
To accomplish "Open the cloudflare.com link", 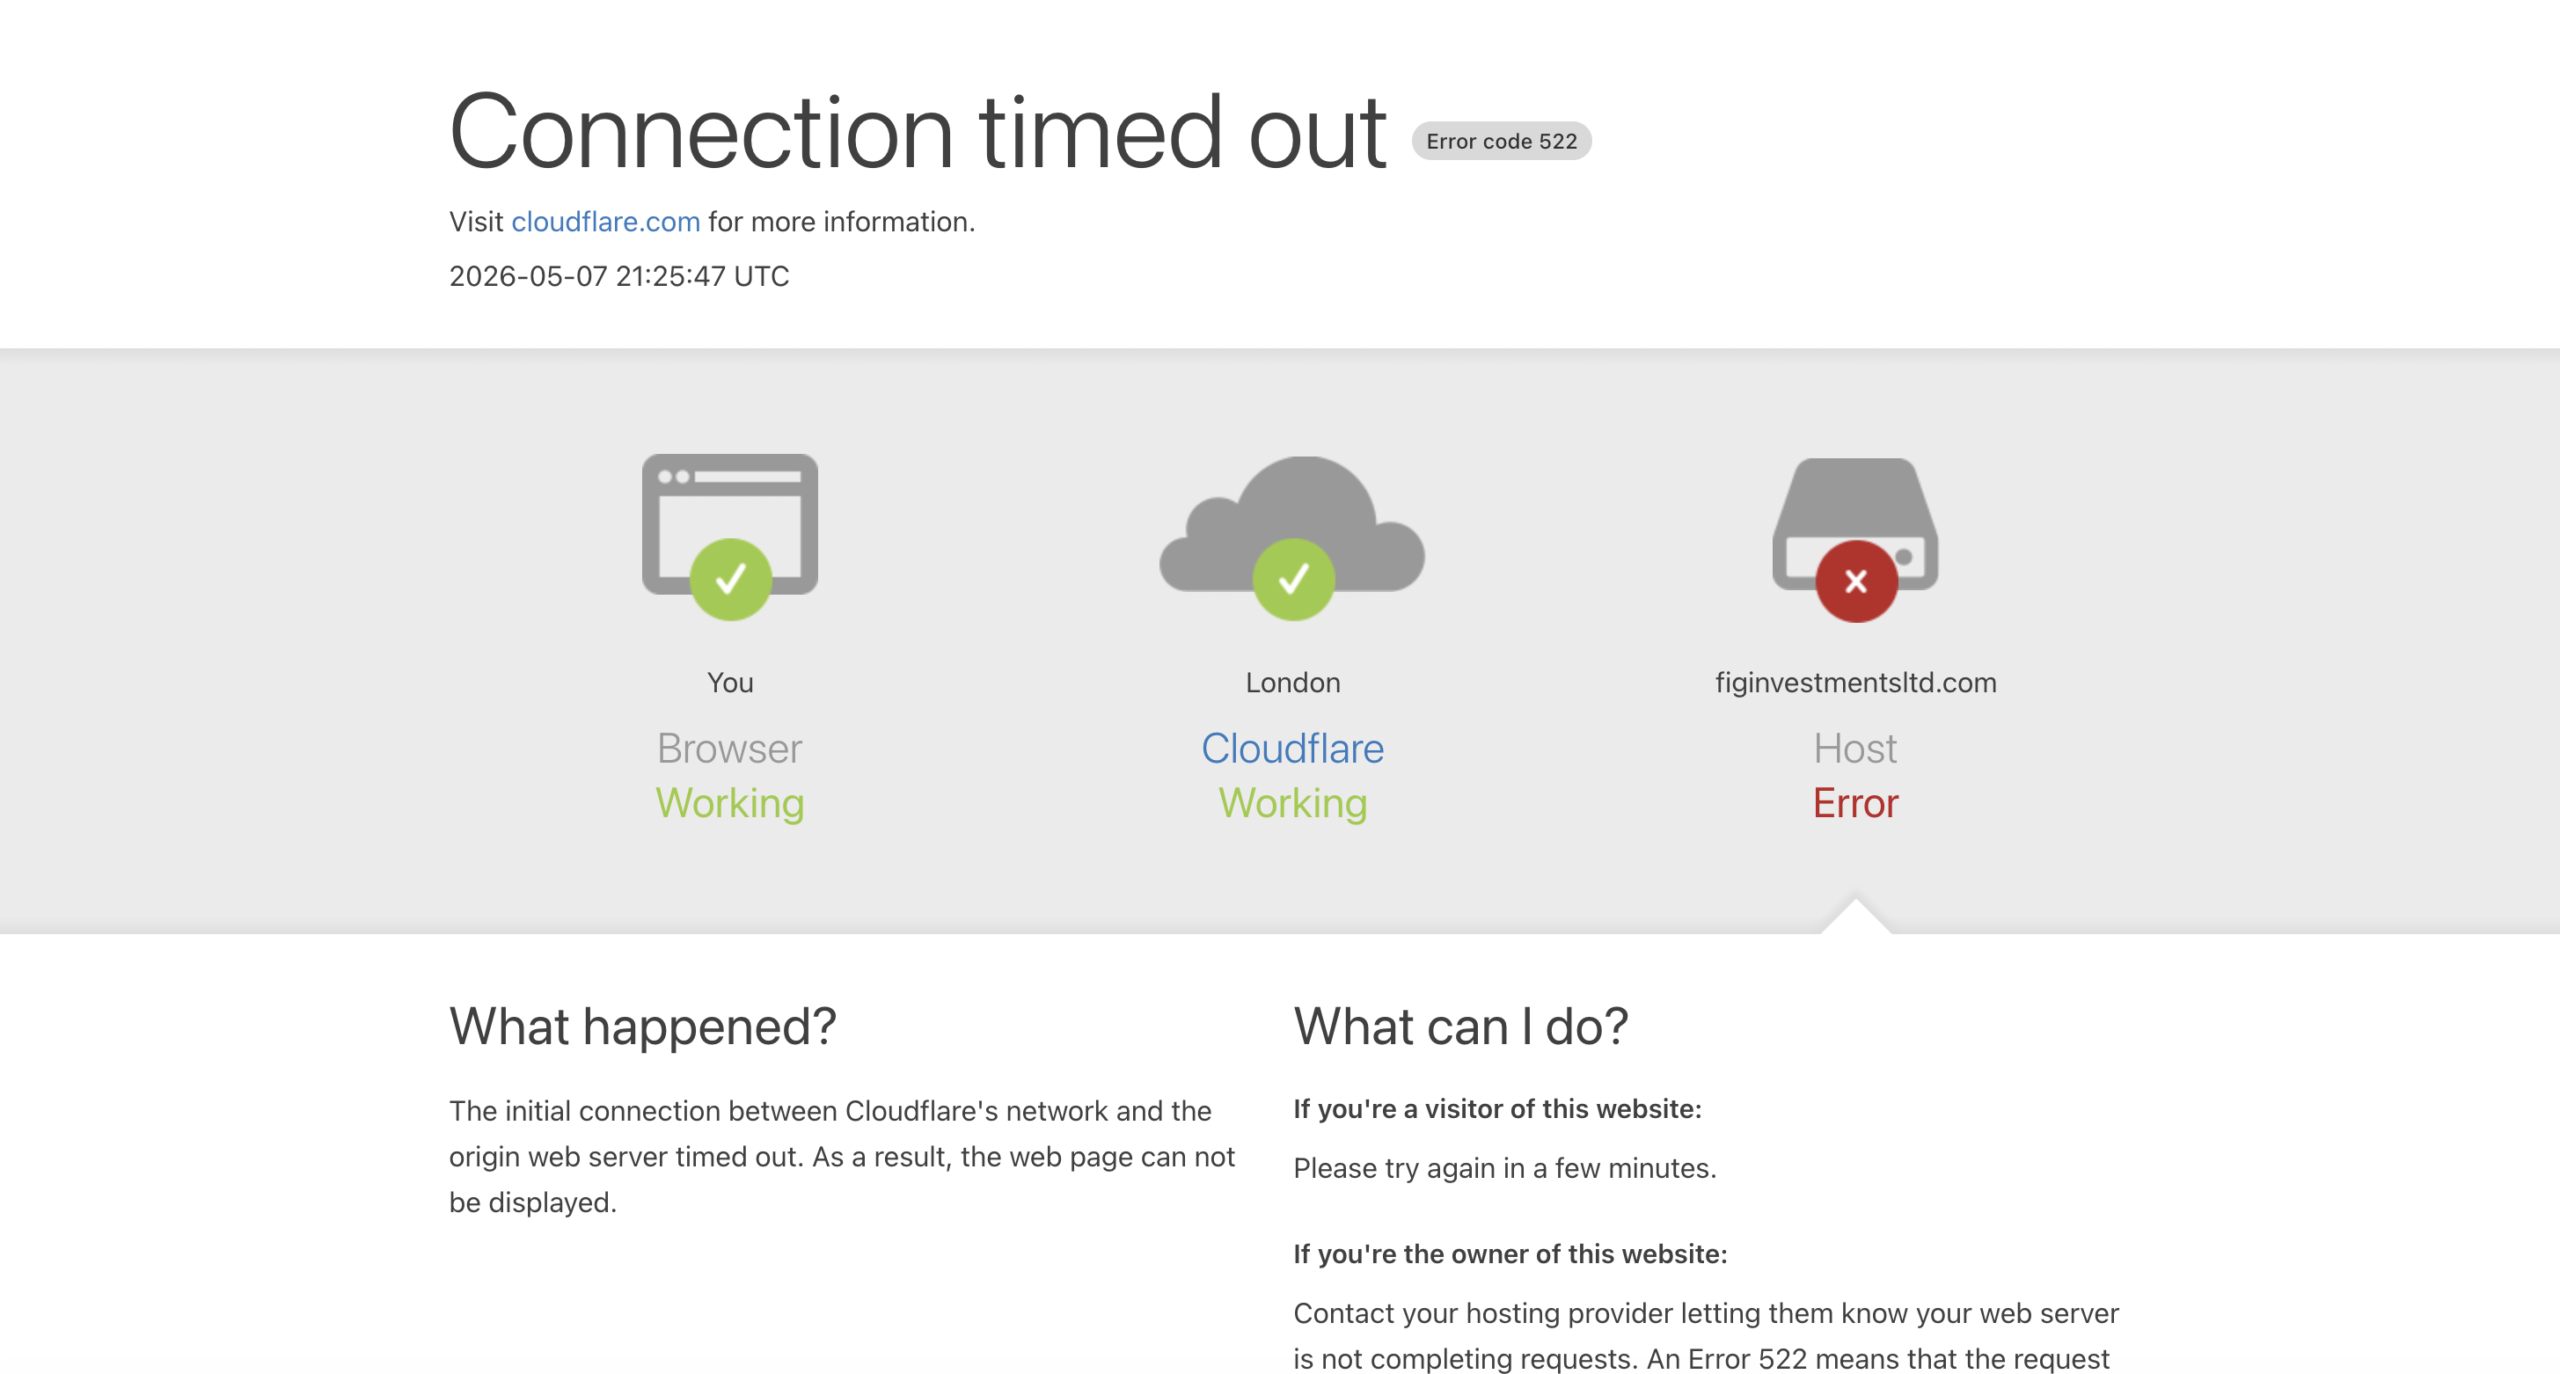I will pyautogui.click(x=605, y=221).
